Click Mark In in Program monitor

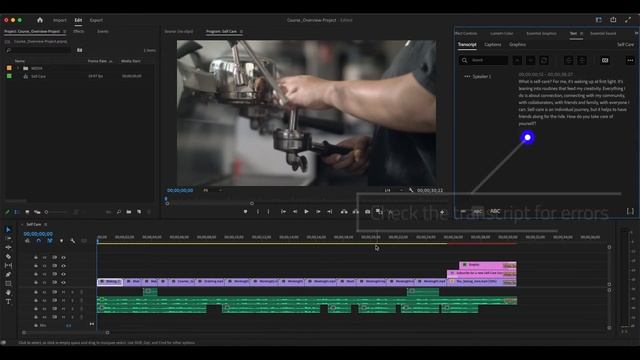tap(258, 211)
